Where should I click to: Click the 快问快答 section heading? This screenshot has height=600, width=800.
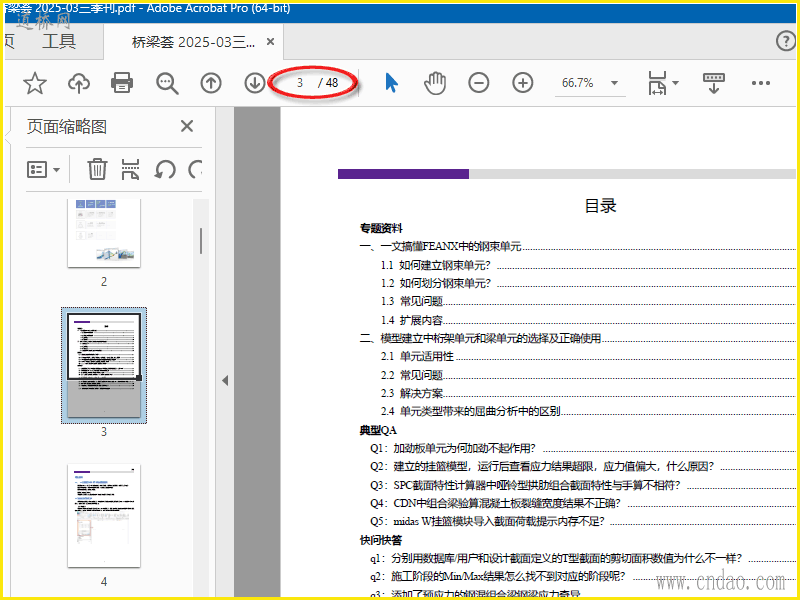pos(381,540)
